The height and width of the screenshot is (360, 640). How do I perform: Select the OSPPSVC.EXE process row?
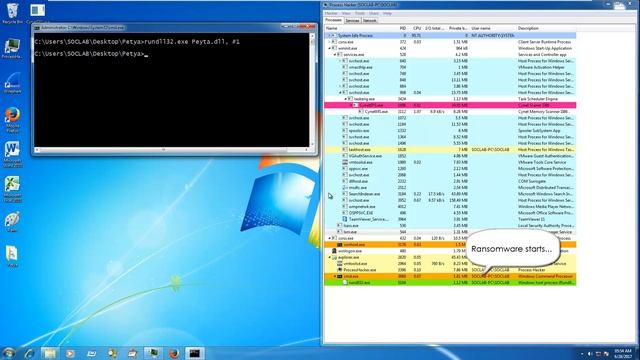coord(450,213)
